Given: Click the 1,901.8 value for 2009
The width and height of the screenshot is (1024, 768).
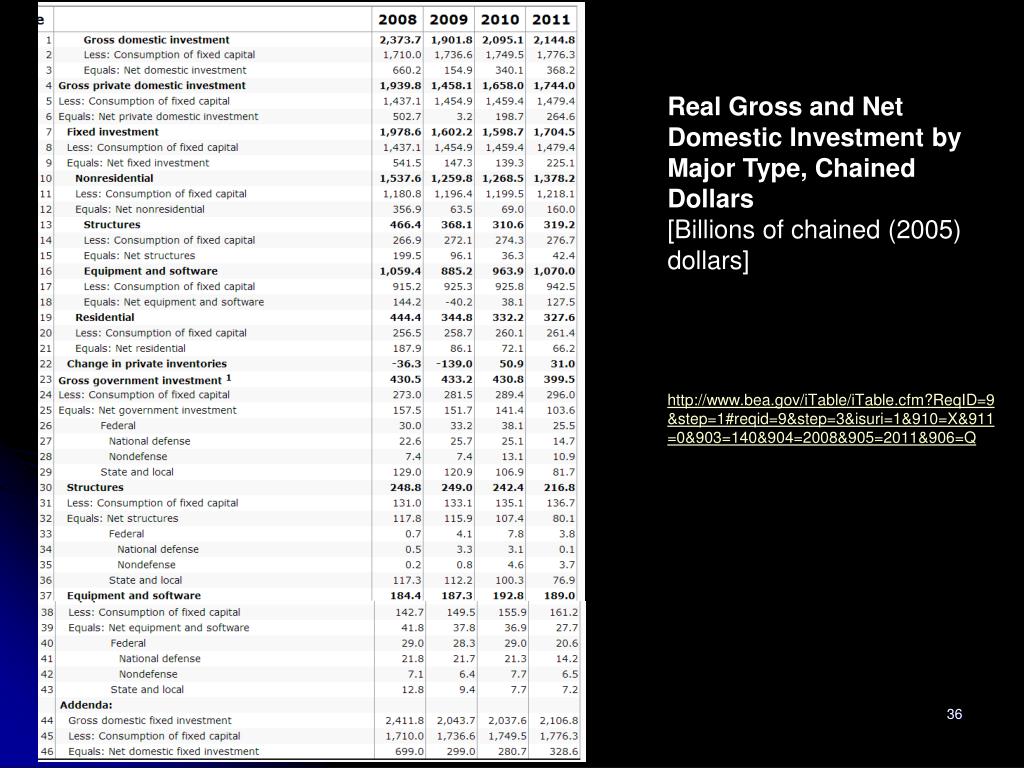Looking at the screenshot, I should click(451, 40).
